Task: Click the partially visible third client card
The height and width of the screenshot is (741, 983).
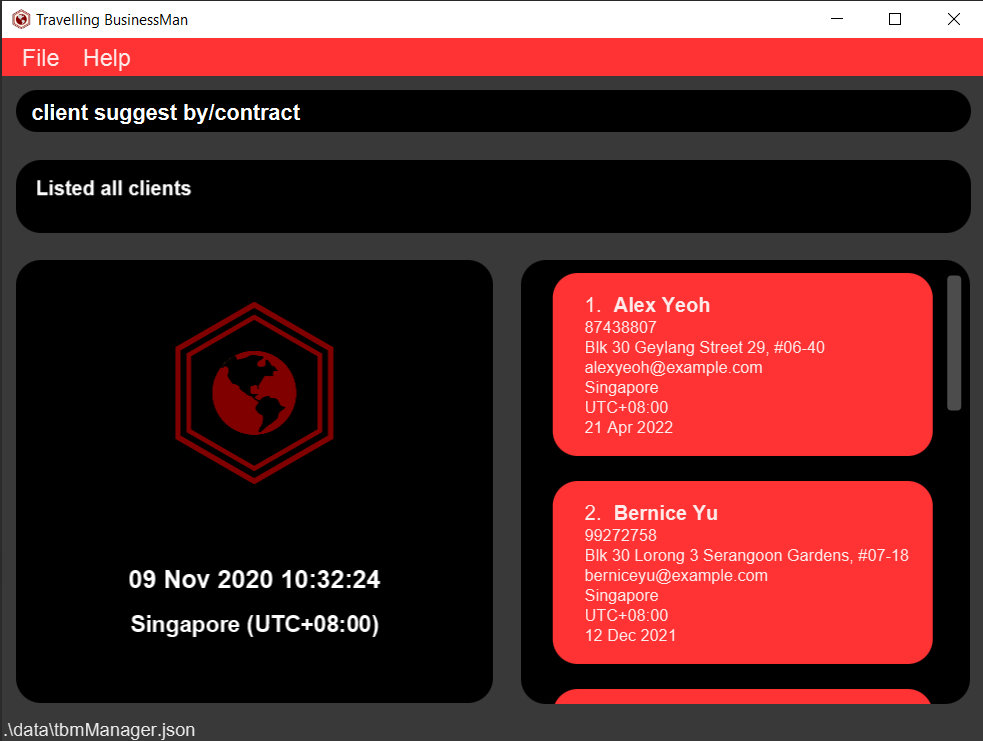Action: (x=742, y=696)
